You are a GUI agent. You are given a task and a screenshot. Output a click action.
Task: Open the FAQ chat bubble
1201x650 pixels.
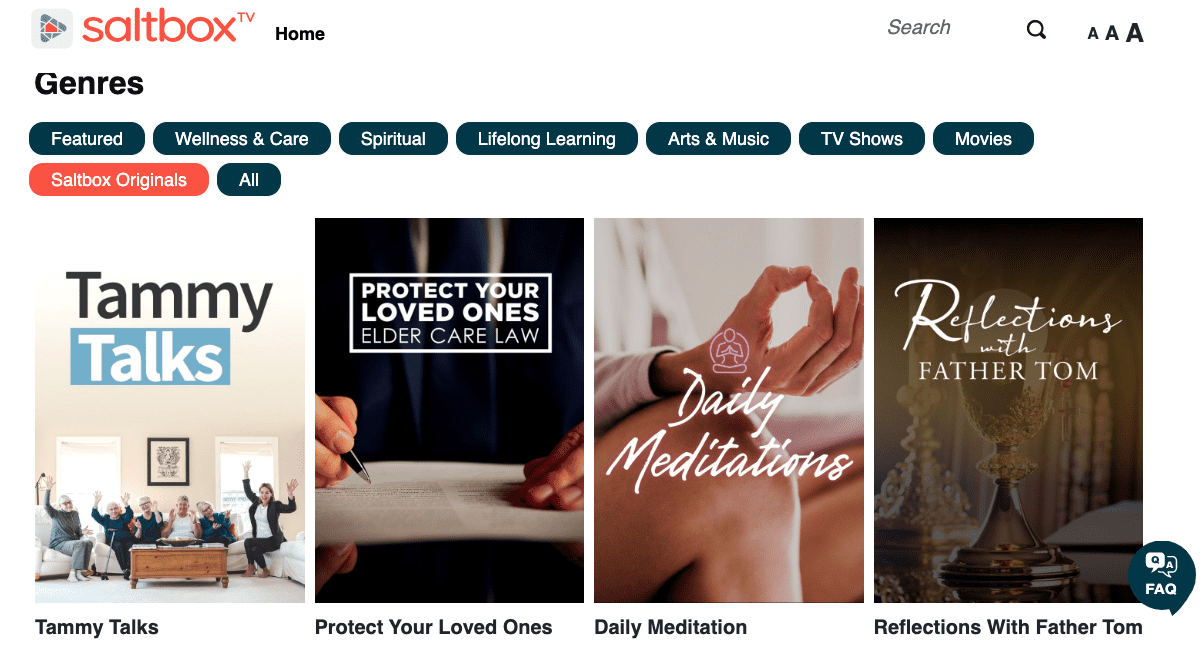pyautogui.click(x=1161, y=577)
